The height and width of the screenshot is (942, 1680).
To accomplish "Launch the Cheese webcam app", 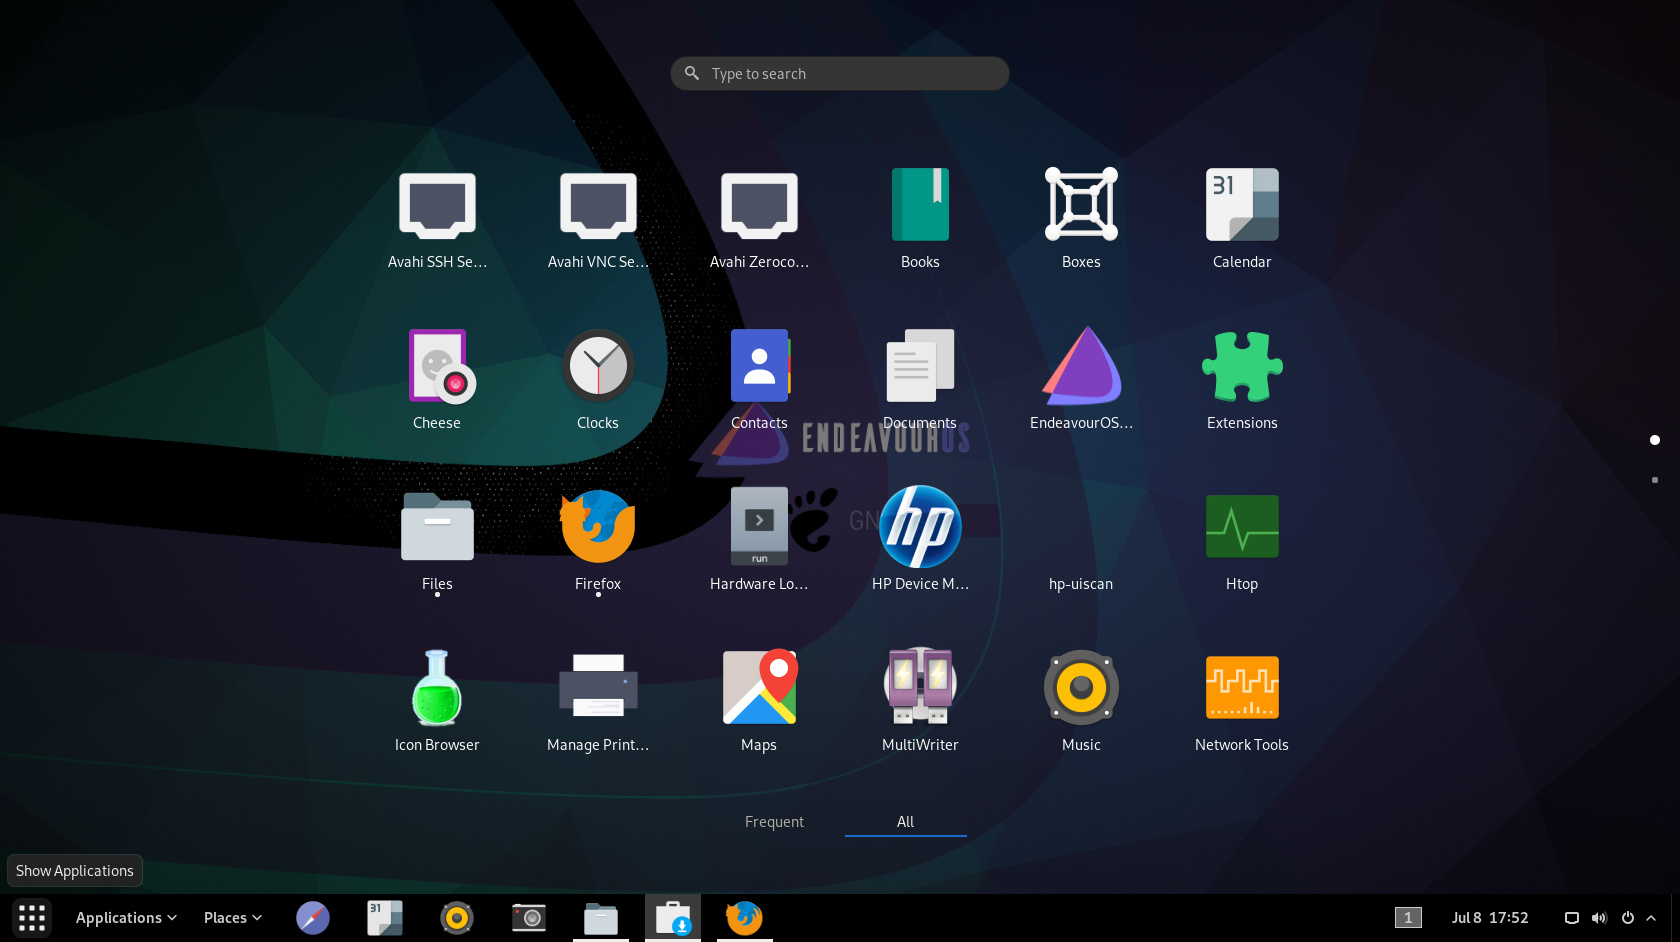I will pos(437,379).
